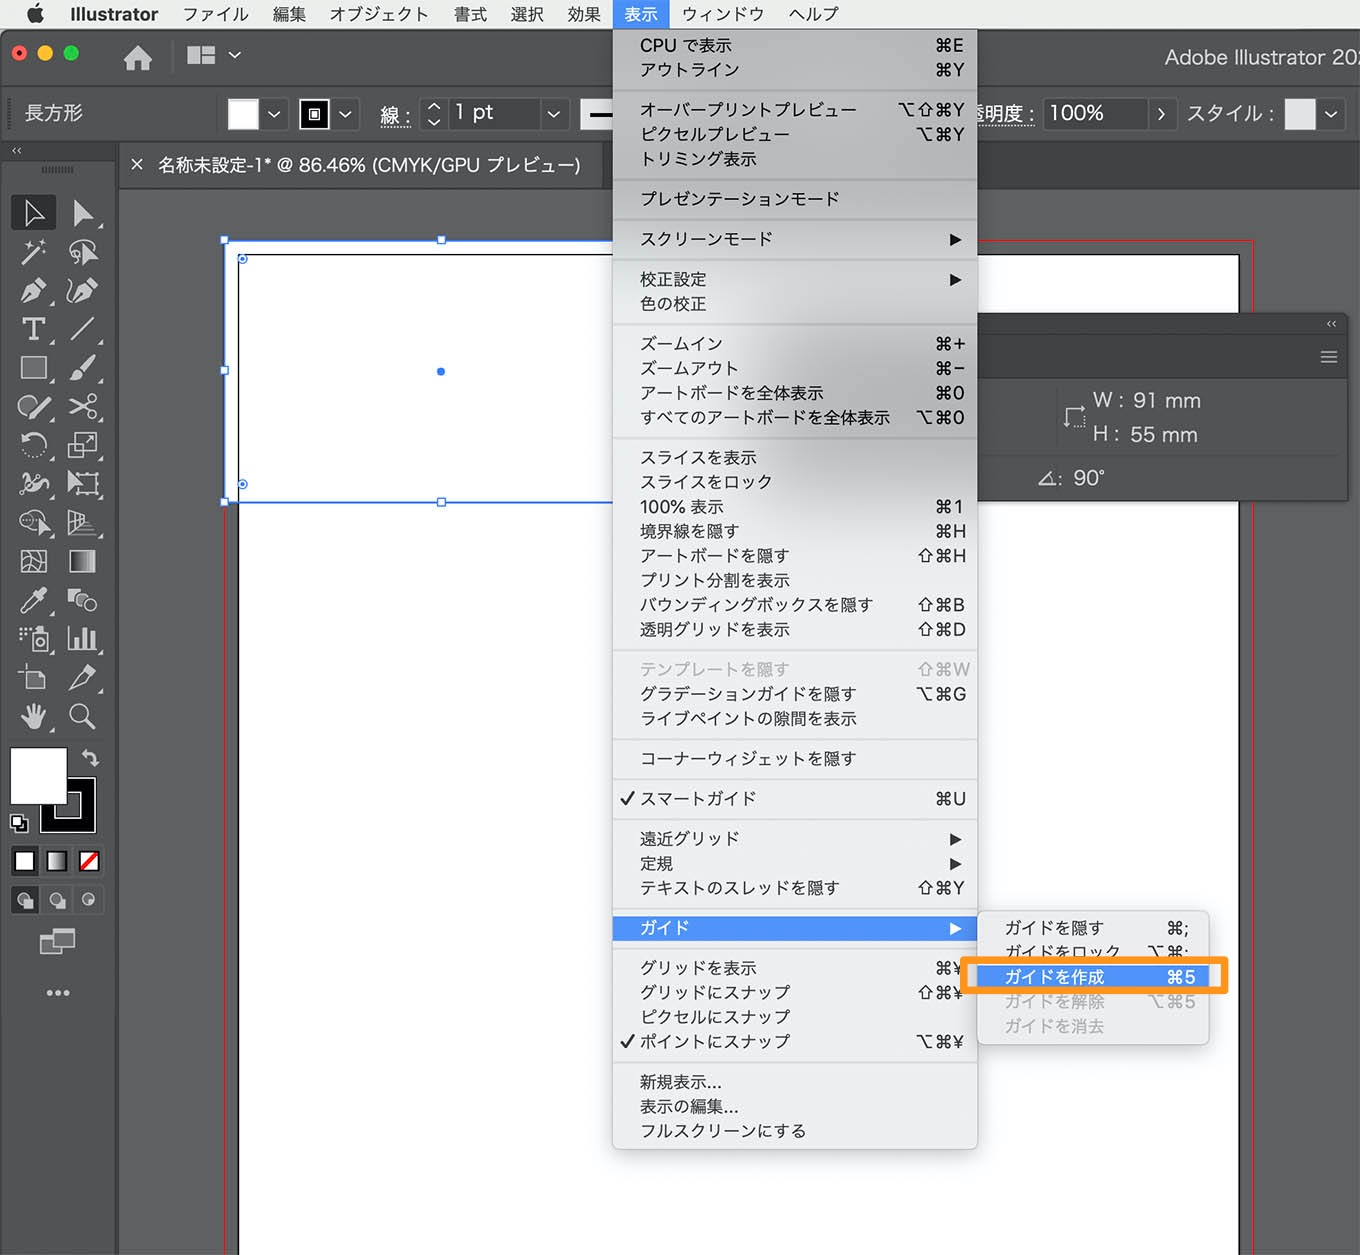This screenshot has width=1360, height=1255.
Task: Choose ガイドを隠す from submenu
Action: [1093, 928]
